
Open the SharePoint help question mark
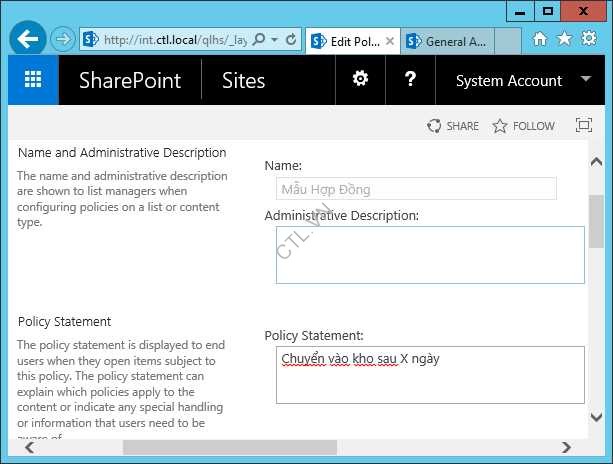410,80
